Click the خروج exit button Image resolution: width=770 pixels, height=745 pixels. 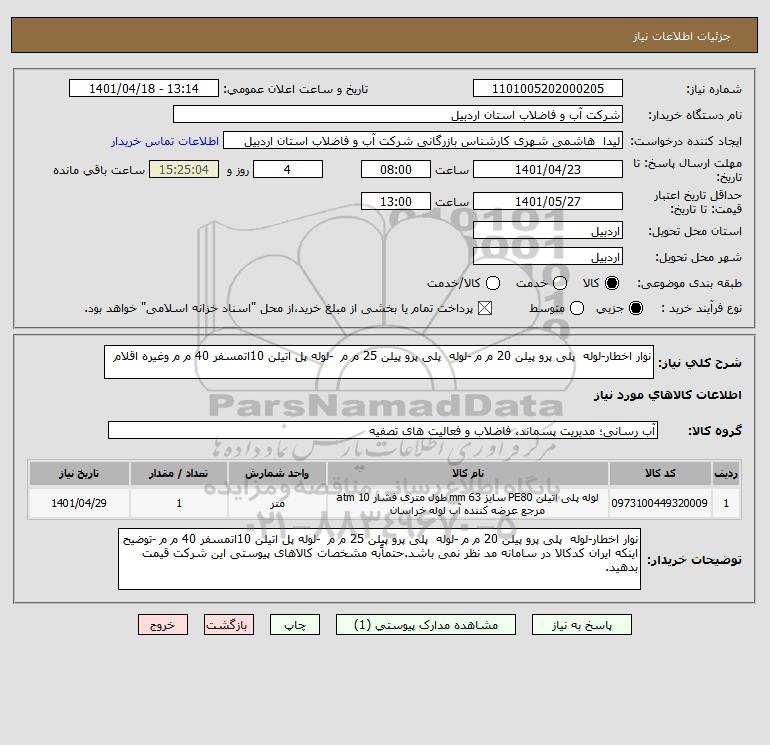(x=163, y=625)
